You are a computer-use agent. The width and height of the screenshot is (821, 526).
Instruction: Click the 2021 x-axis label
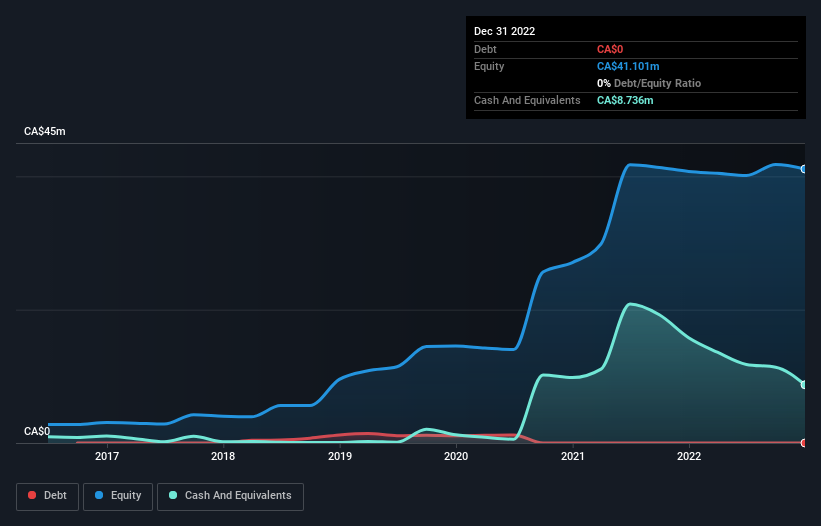click(573, 456)
